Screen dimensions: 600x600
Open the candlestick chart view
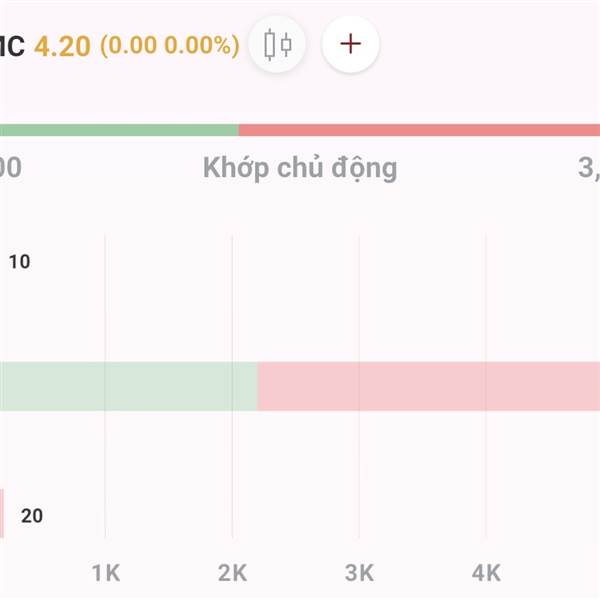pos(277,44)
